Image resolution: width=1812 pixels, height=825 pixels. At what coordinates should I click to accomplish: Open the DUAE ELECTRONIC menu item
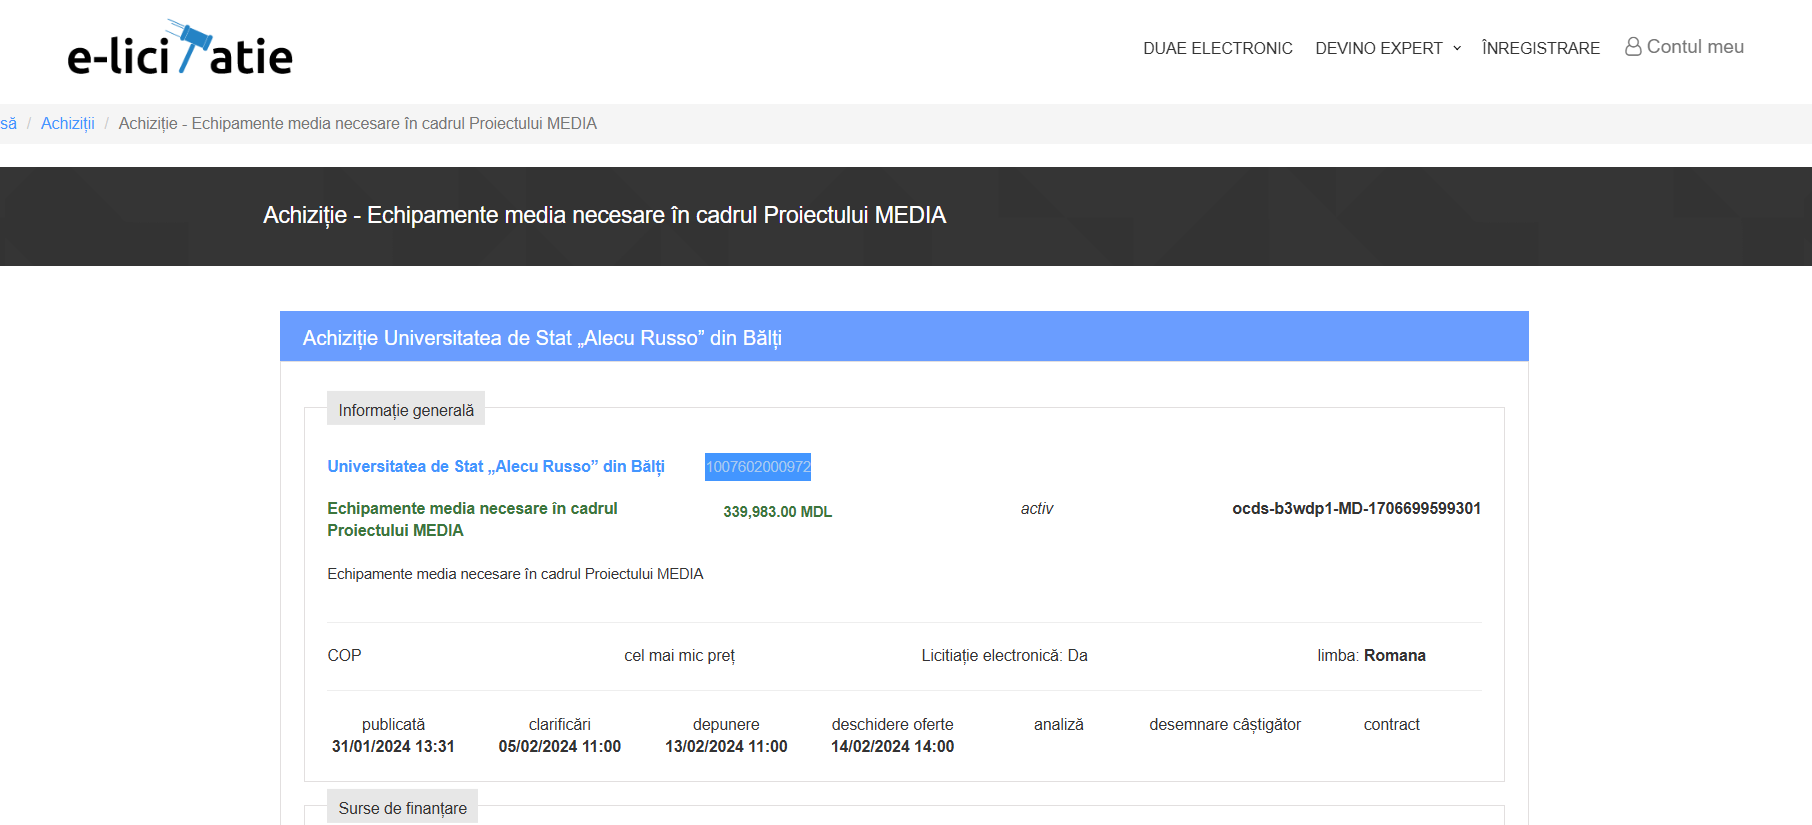pyautogui.click(x=1217, y=48)
